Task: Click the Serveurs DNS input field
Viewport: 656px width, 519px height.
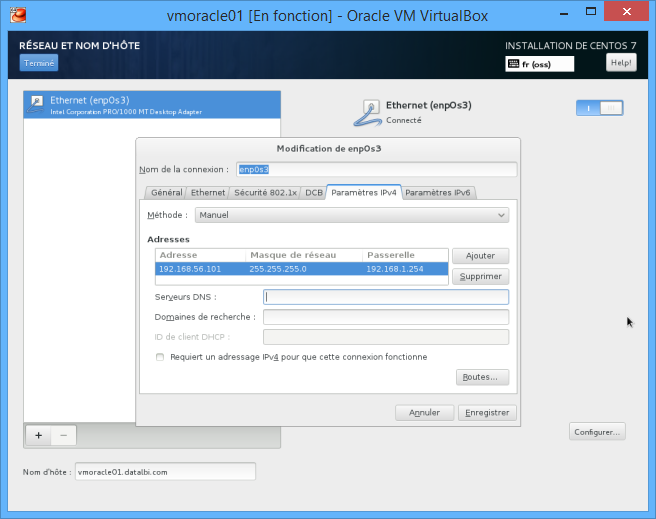Action: tap(386, 297)
